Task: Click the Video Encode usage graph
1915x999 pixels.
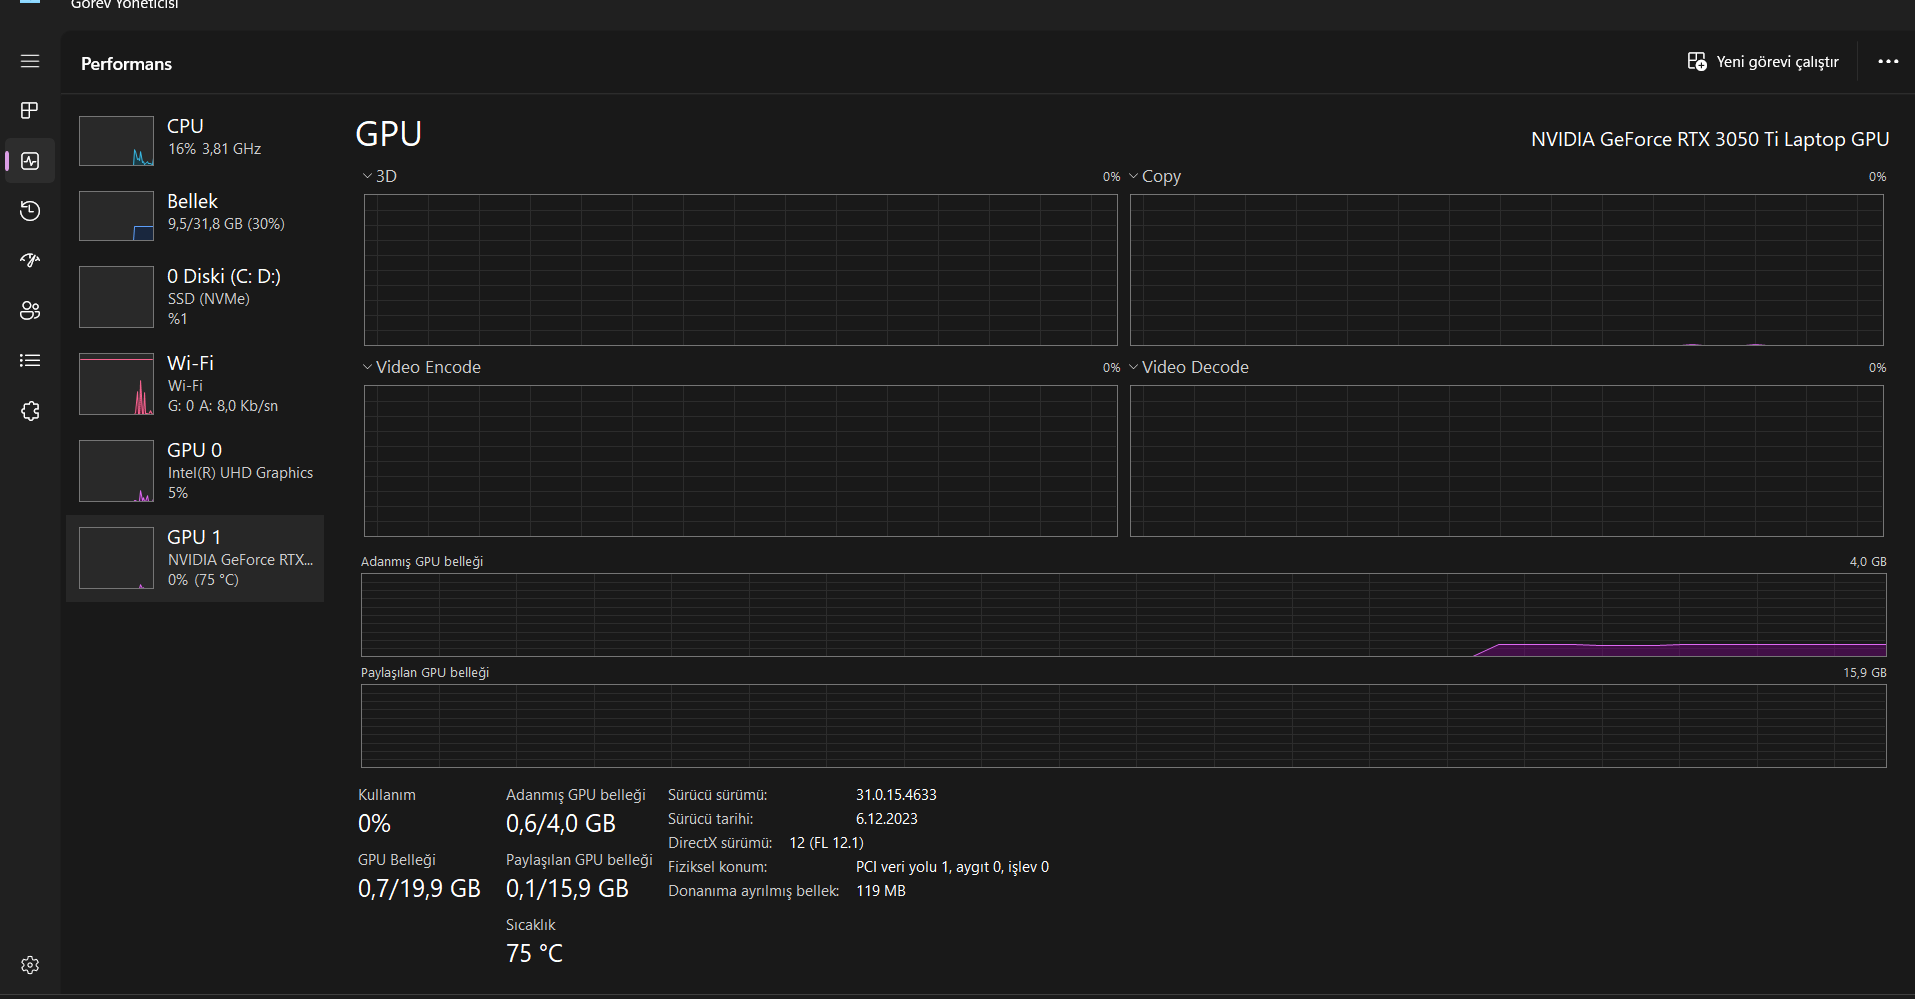Action: tap(740, 461)
